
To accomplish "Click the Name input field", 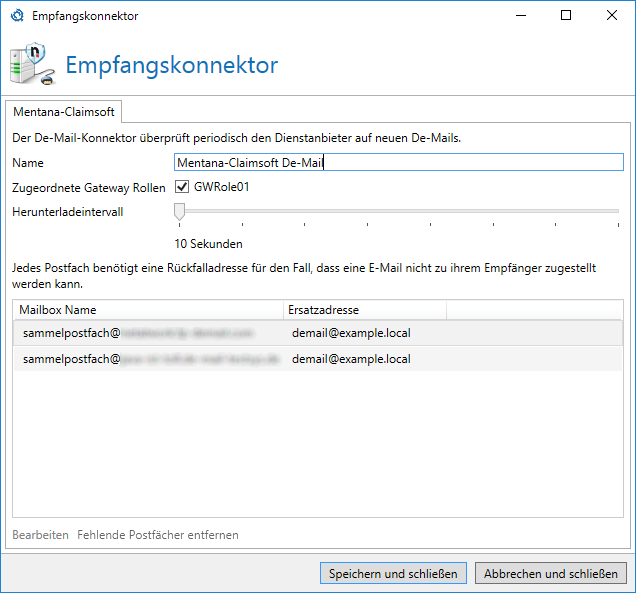I will [399, 162].
